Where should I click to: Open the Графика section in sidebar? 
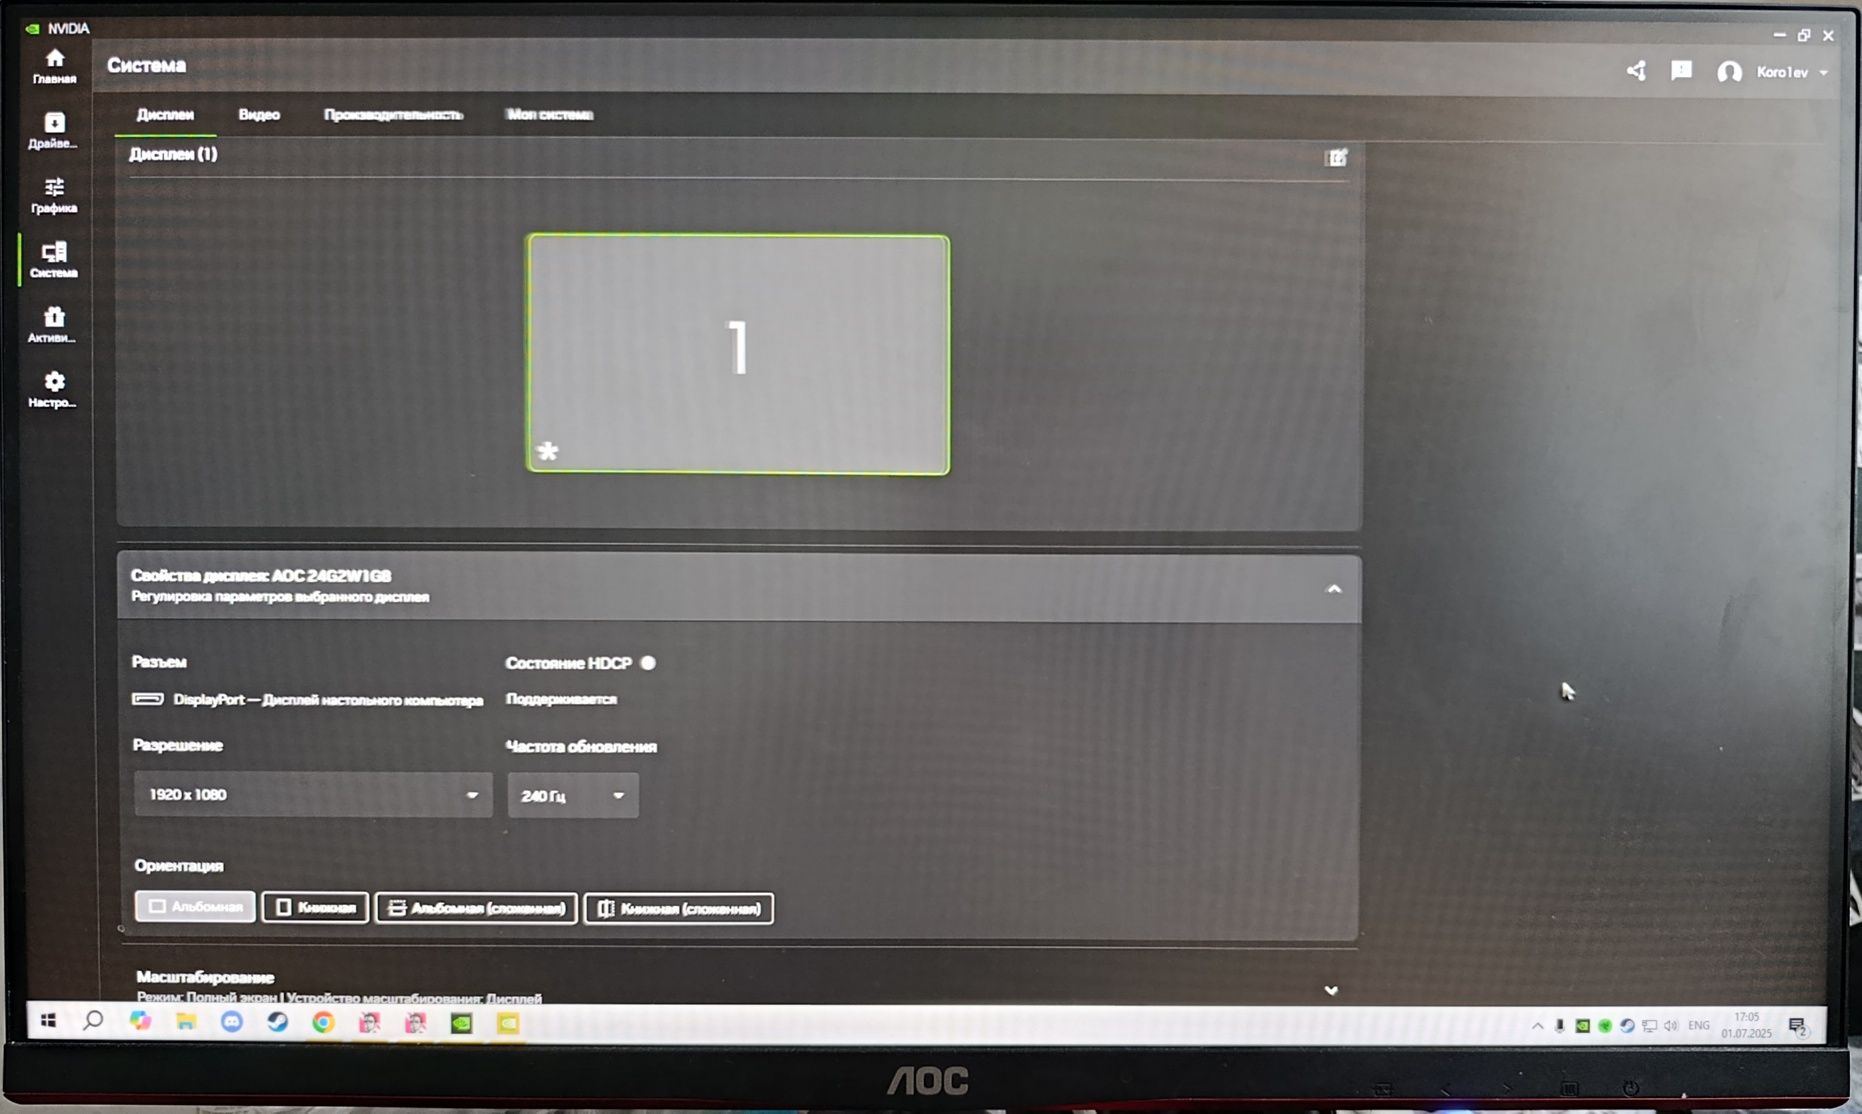[54, 196]
